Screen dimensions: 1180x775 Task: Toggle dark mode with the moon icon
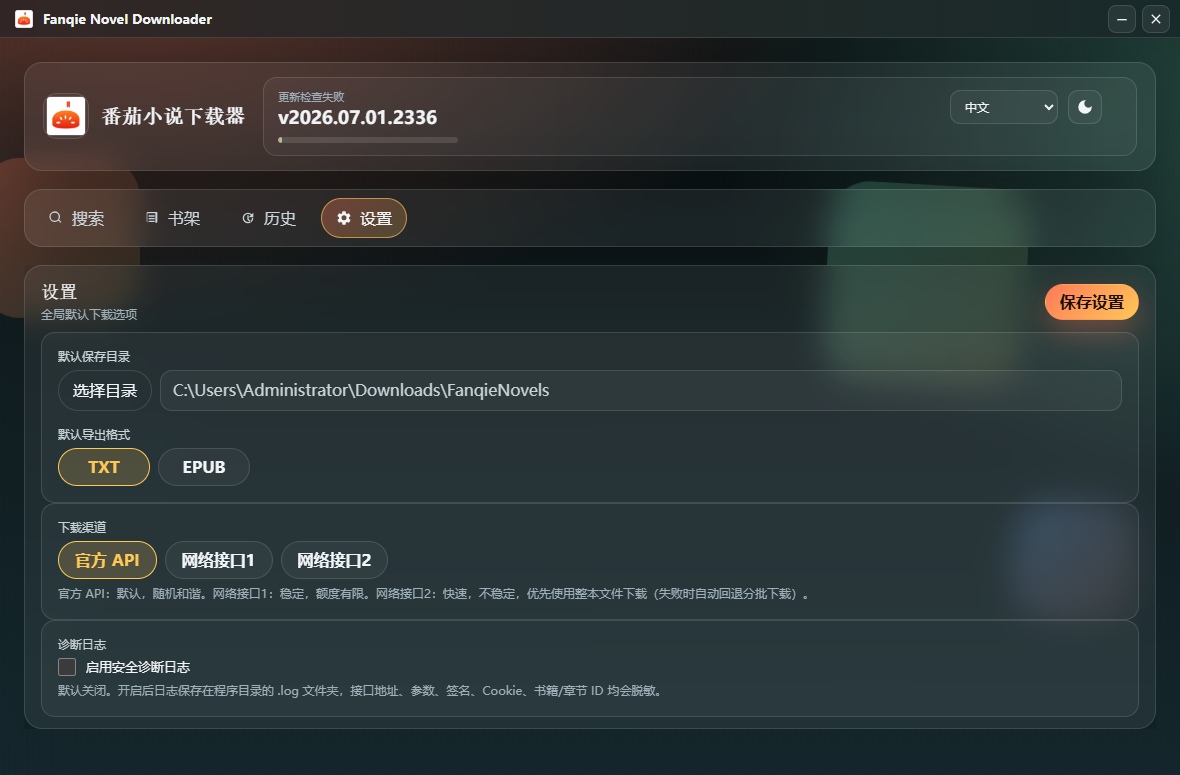tap(1084, 107)
